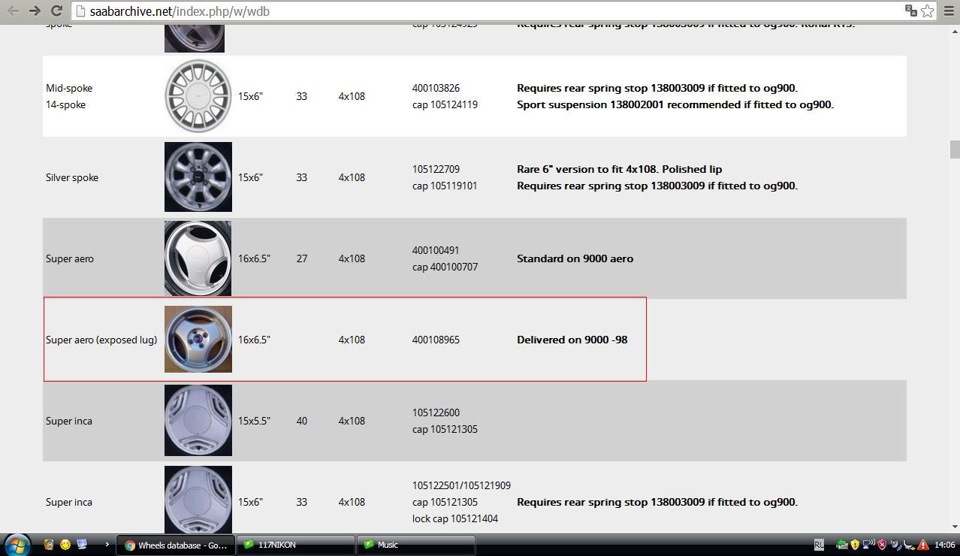This screenshot has width=960, height=556.
Task: Click 4x108 in the Silver spoke row
Action: point(351,178)
